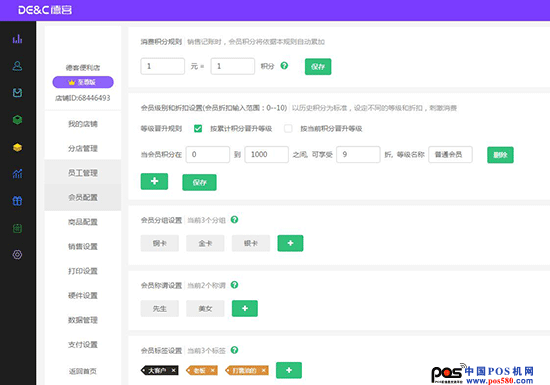The width and height of the screenshot is (550, 385).
Task: Click the discount input field showing 9
Action: click(x=358, y=154)
